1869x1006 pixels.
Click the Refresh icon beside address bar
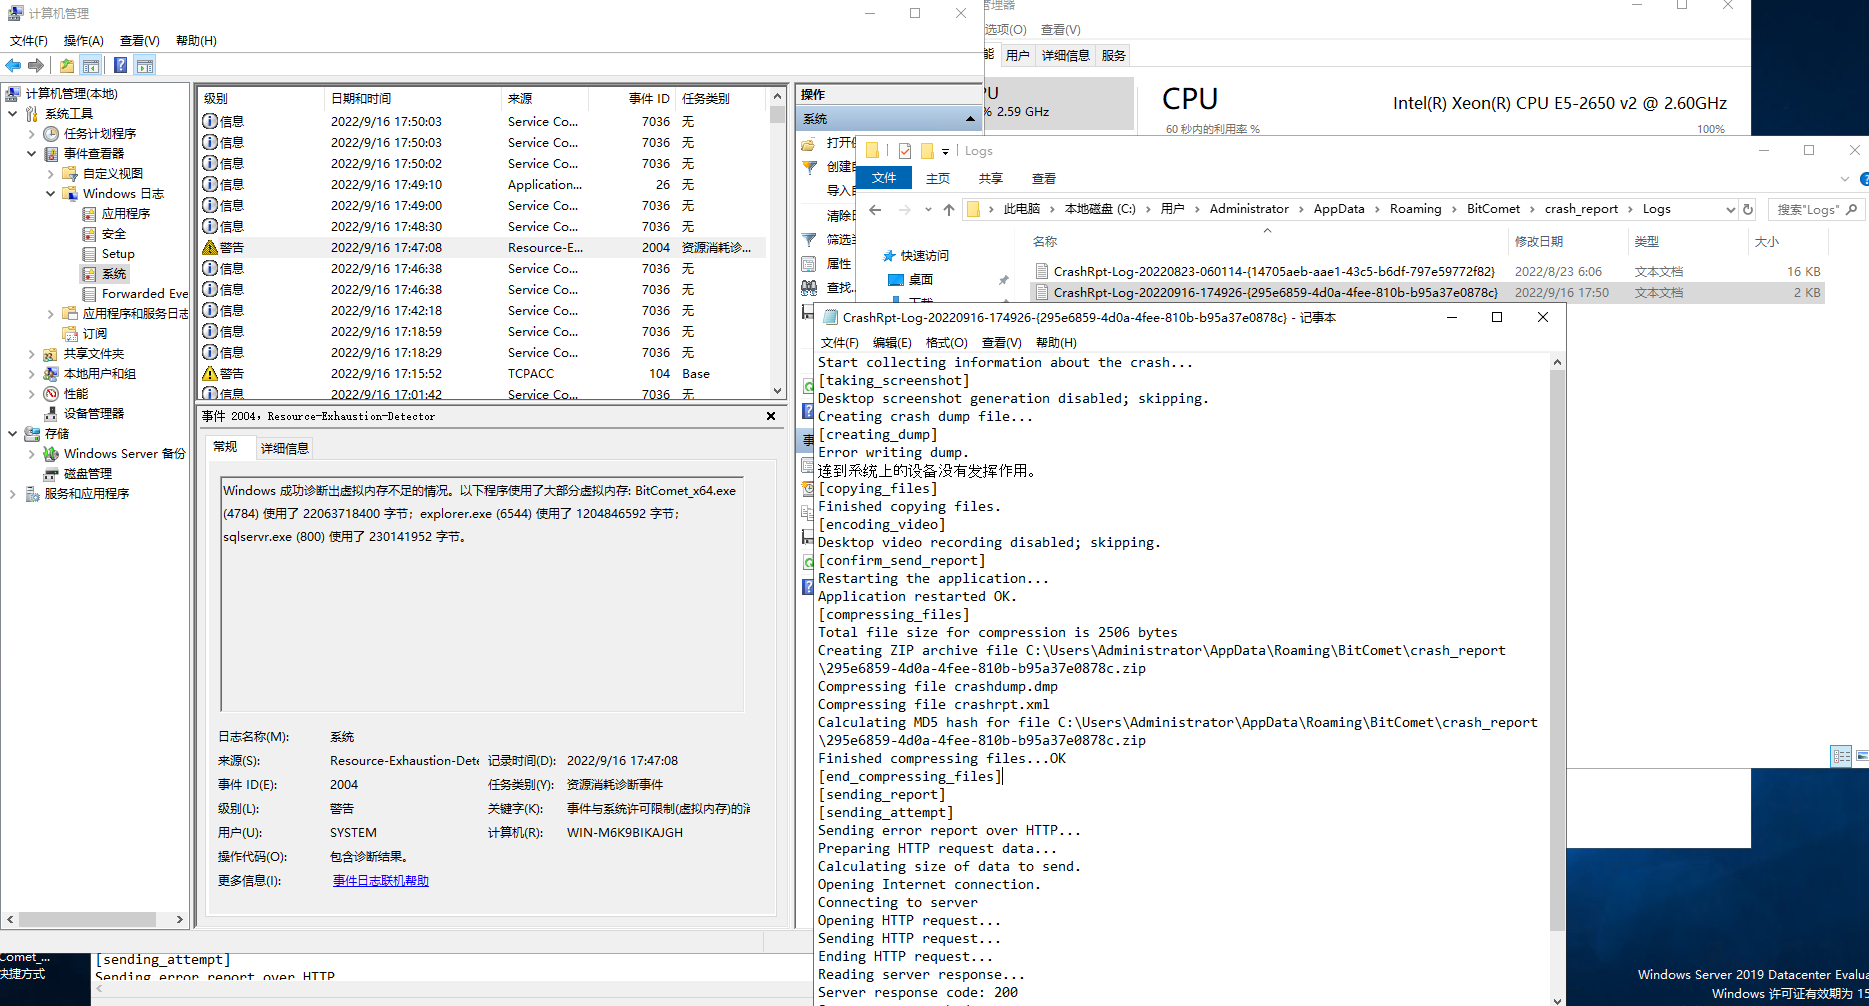pos(1748,209)
